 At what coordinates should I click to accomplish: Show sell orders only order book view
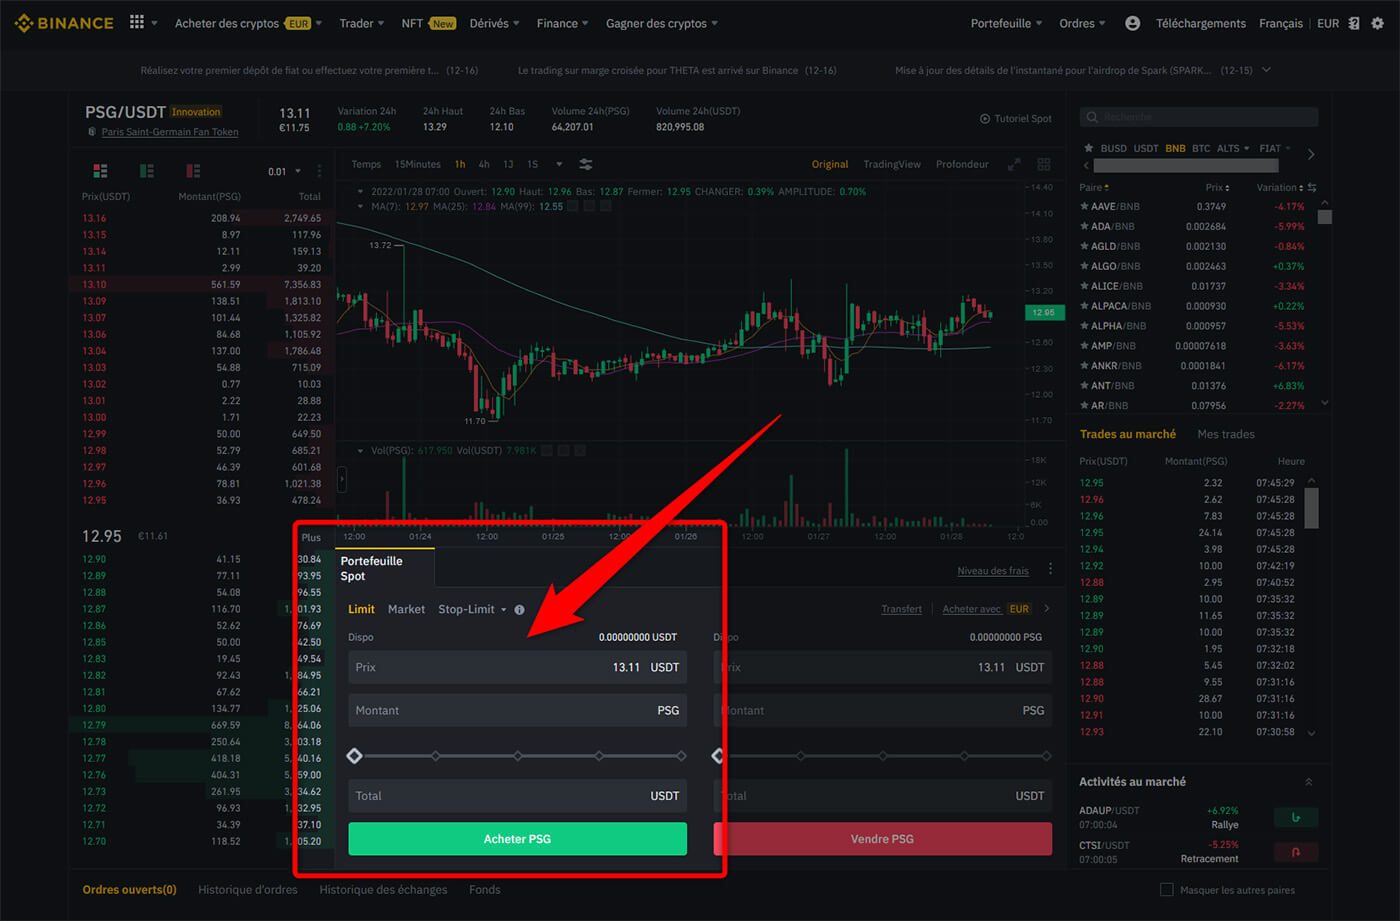(x=193, y=171)
